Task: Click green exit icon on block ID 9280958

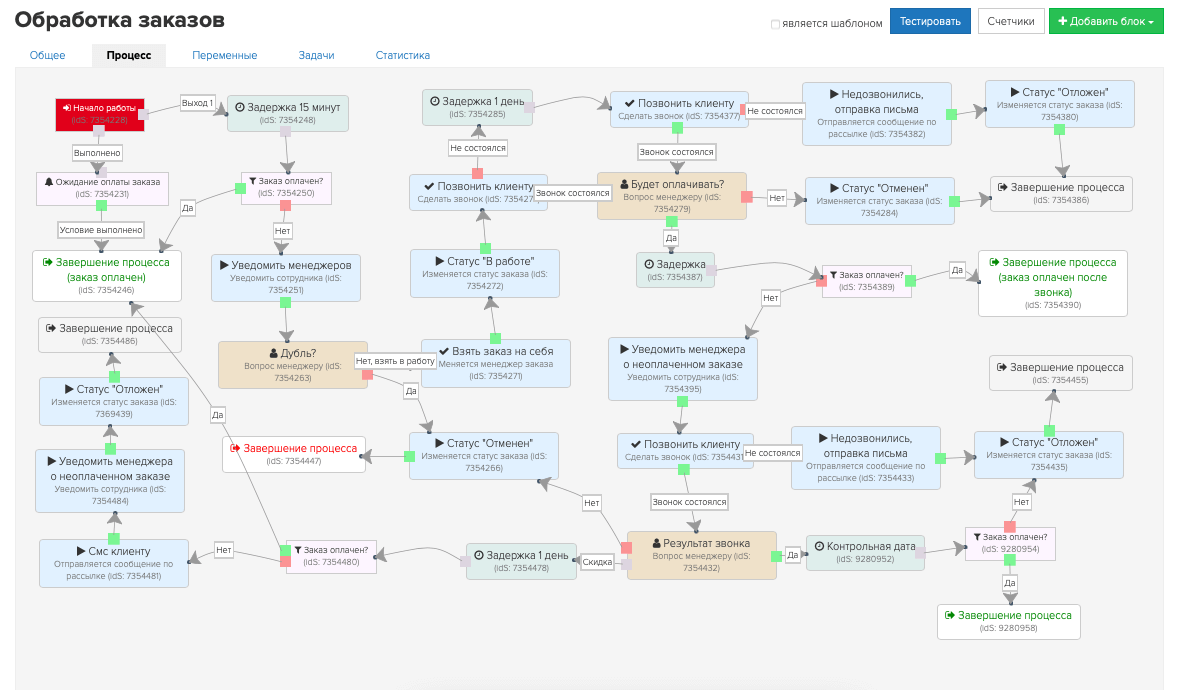Action: tap(950, 615)
